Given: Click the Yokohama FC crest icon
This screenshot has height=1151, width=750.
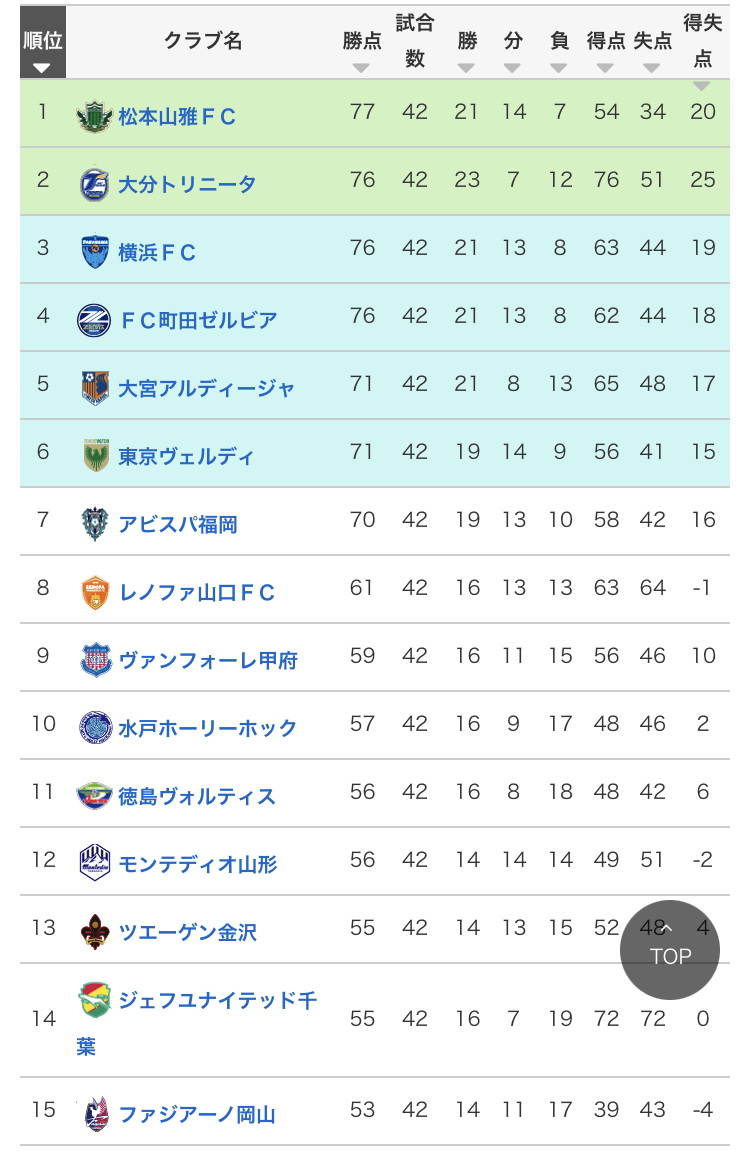Looking at the screenshot, I should pos(94,252).
